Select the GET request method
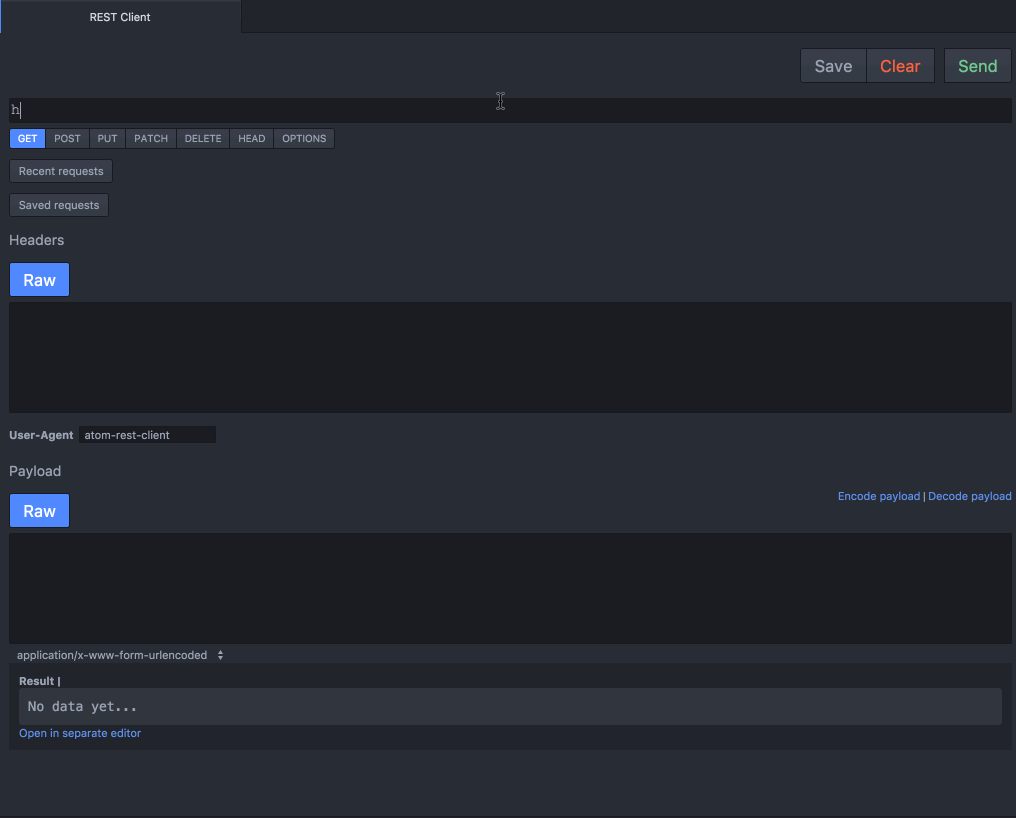This screenshot has height=818, width=1016. [x=26, y=138]
